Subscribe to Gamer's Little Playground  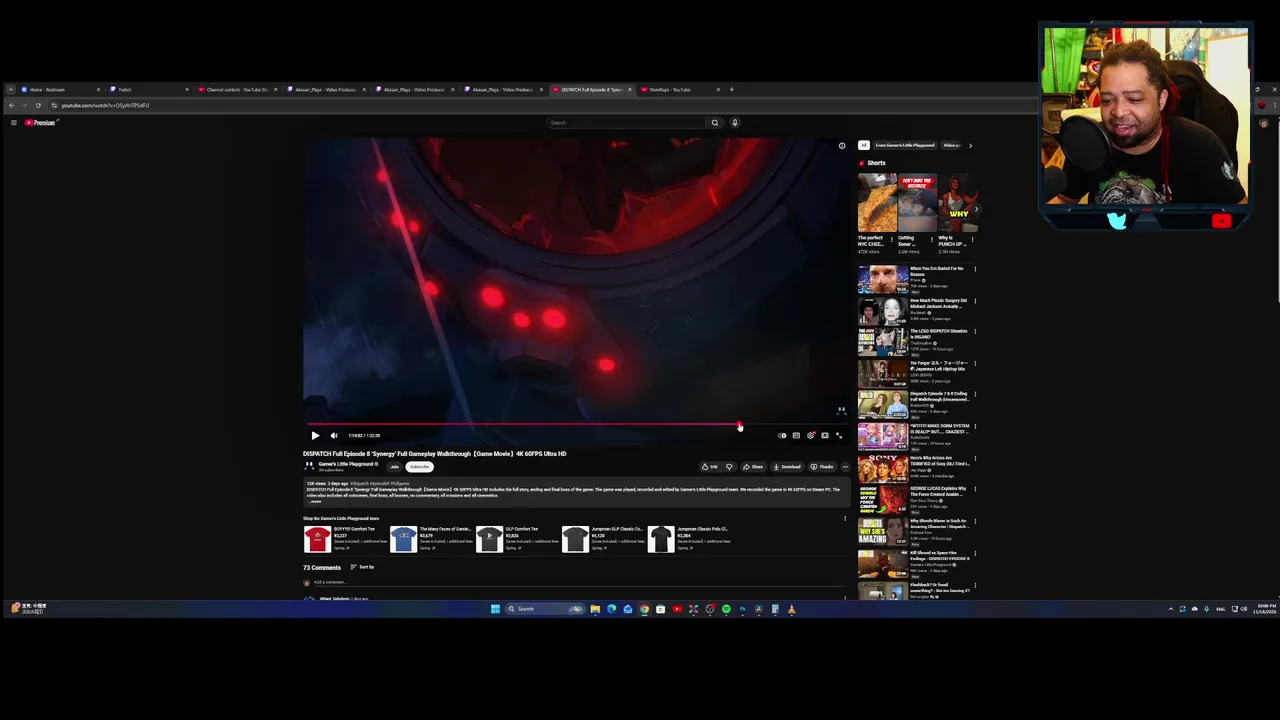pos(419,467)
